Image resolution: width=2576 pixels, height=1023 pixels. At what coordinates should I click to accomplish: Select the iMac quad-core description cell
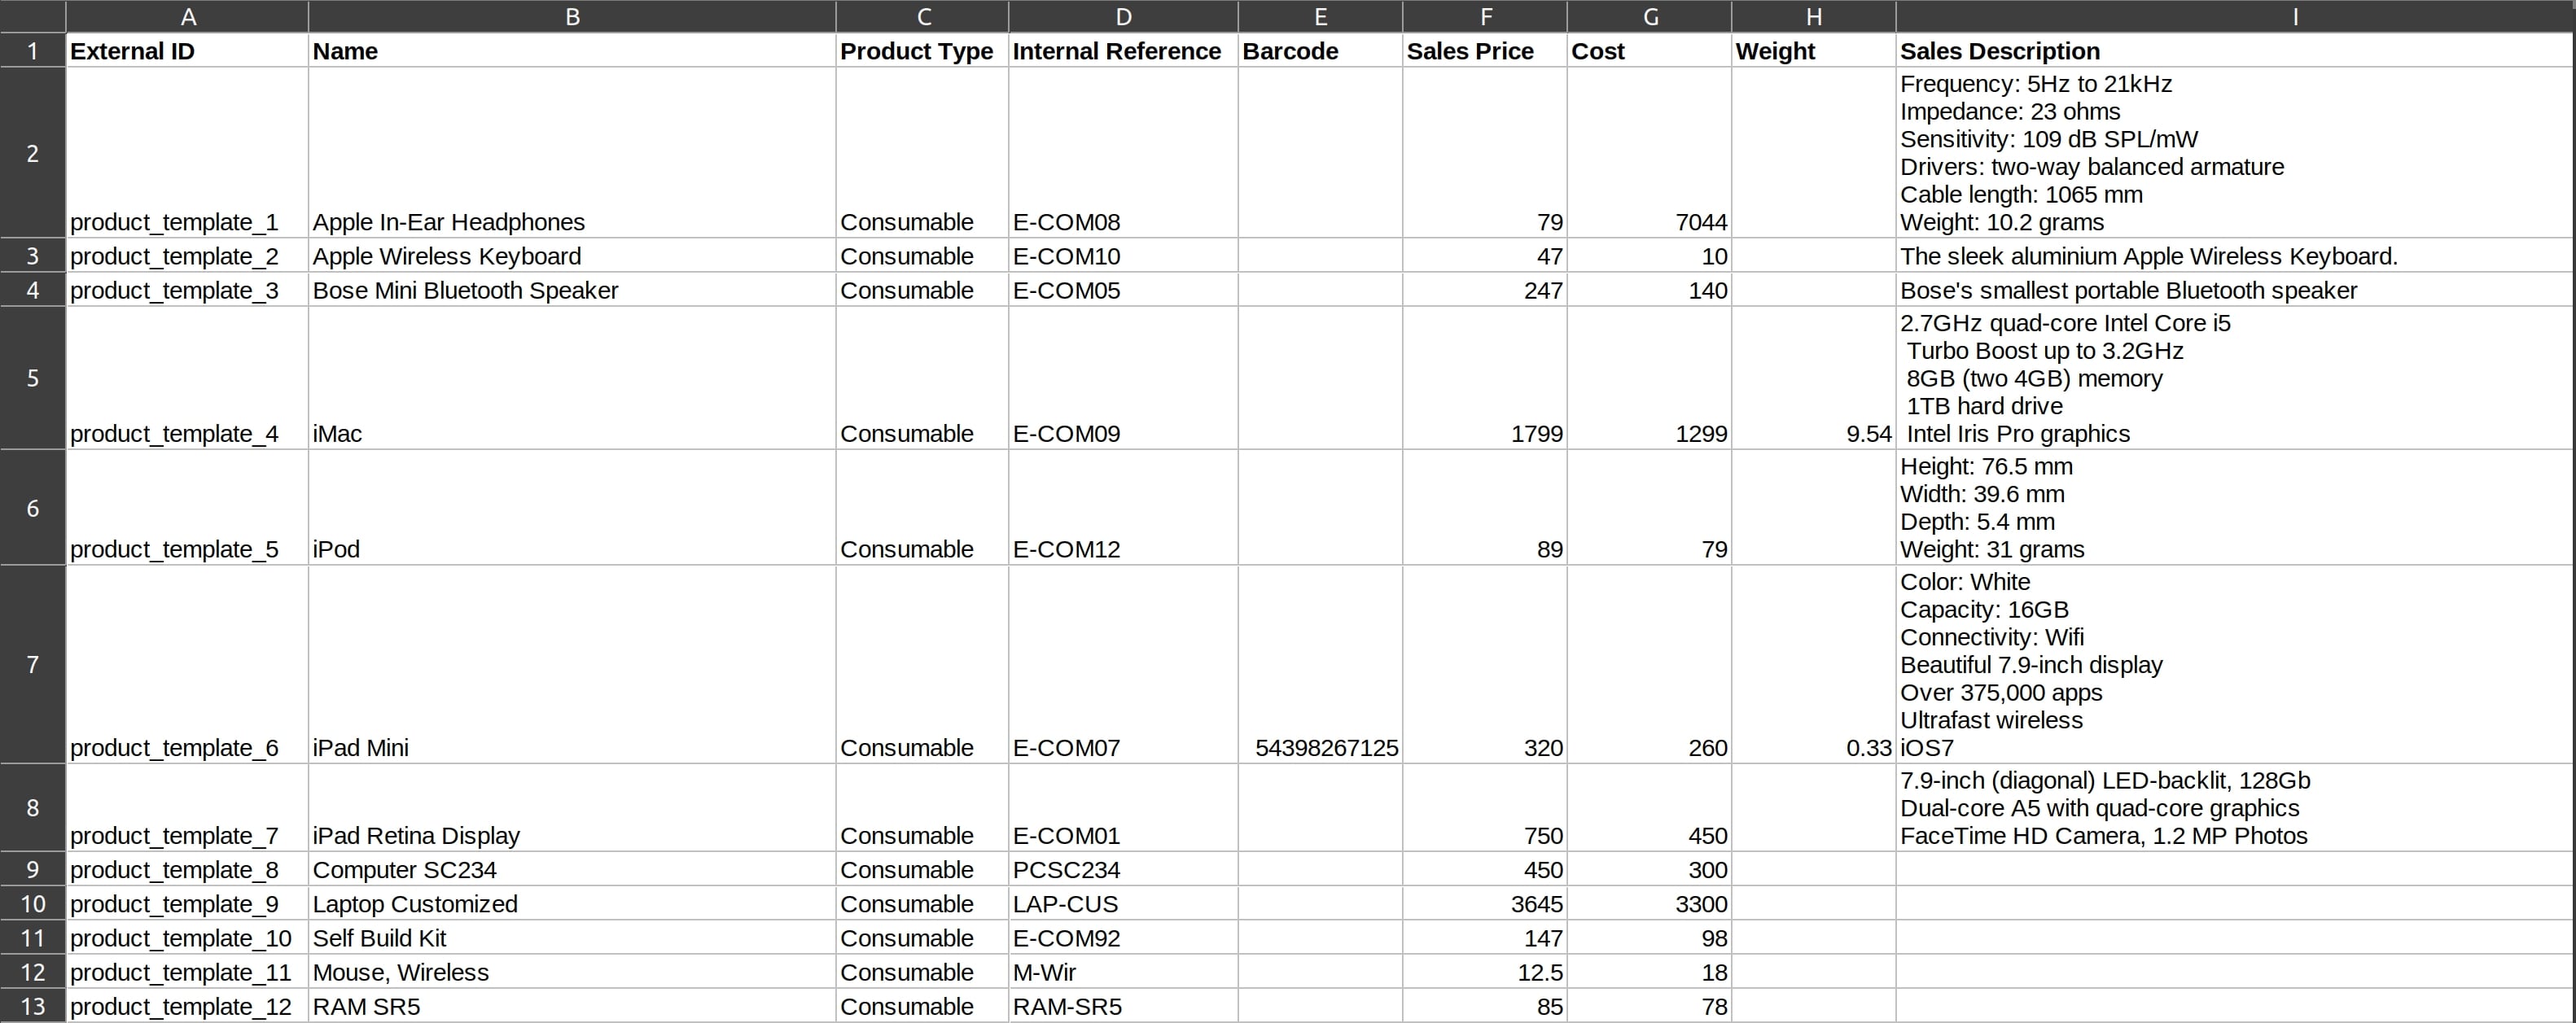[x=2236, y=378]
